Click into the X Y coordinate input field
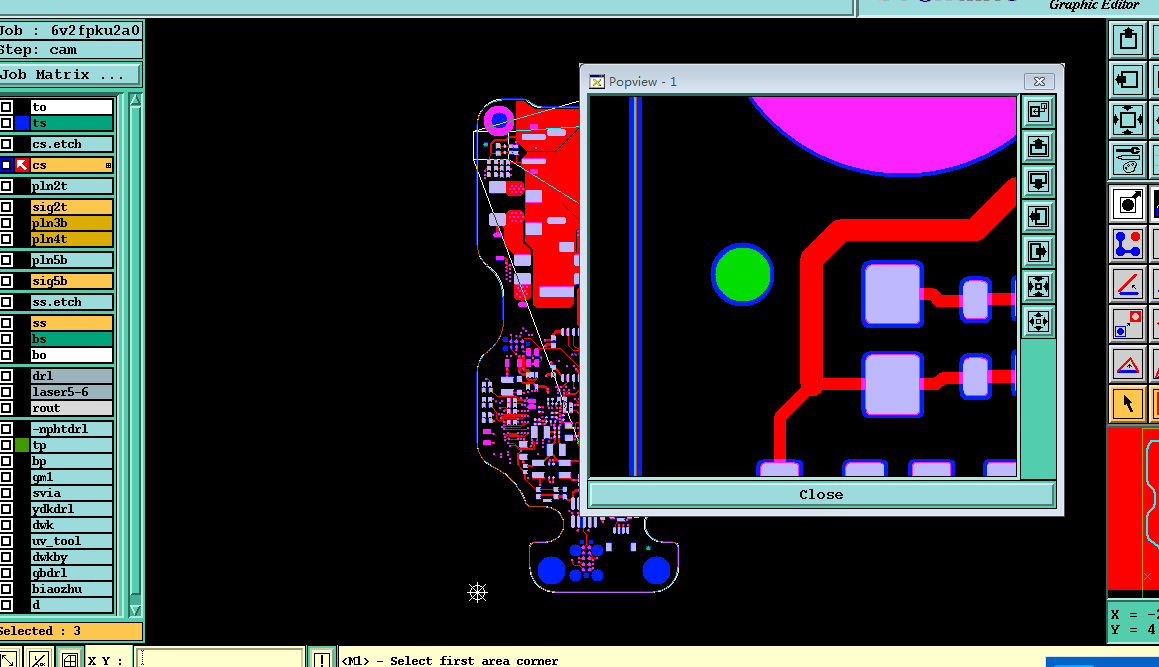 (x=220, y=658)
